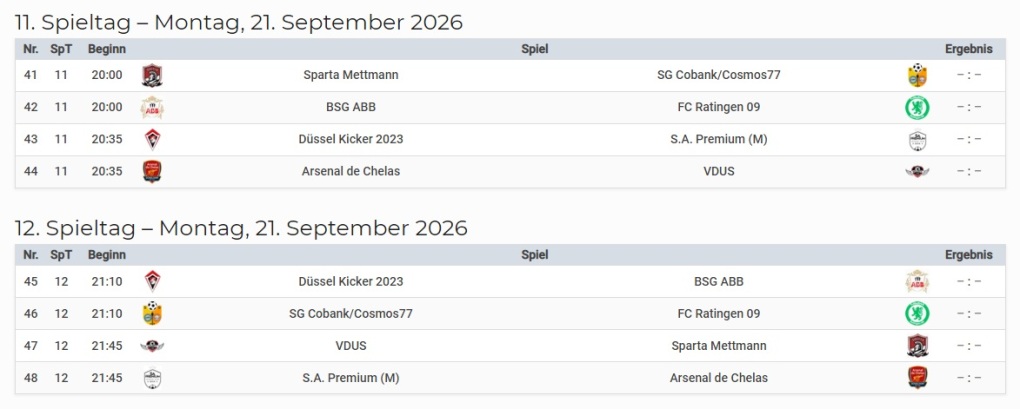Click VDUS logo in match 47

[152, 346]
